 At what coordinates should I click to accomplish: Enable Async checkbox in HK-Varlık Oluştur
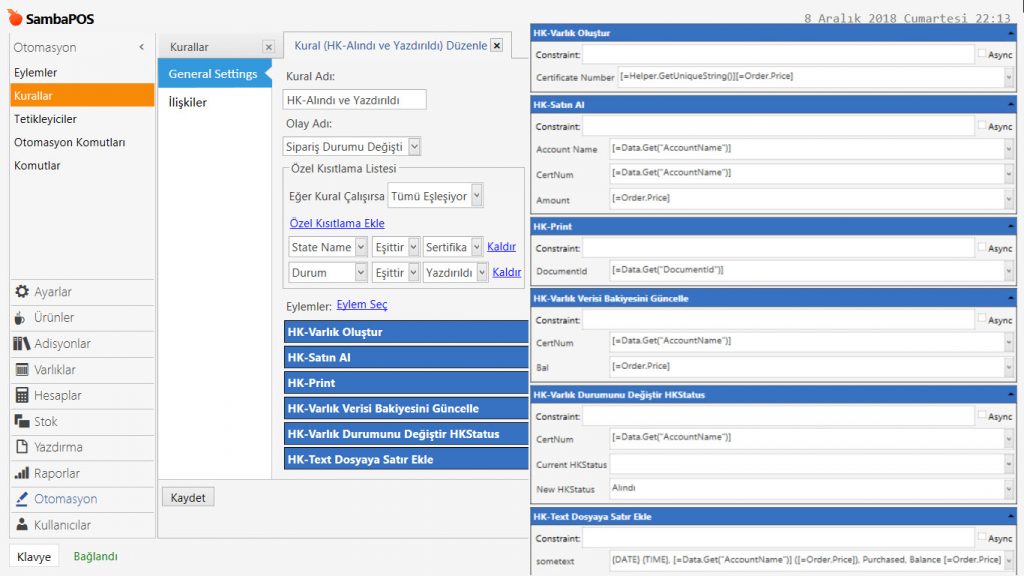[x=982, y=54]
